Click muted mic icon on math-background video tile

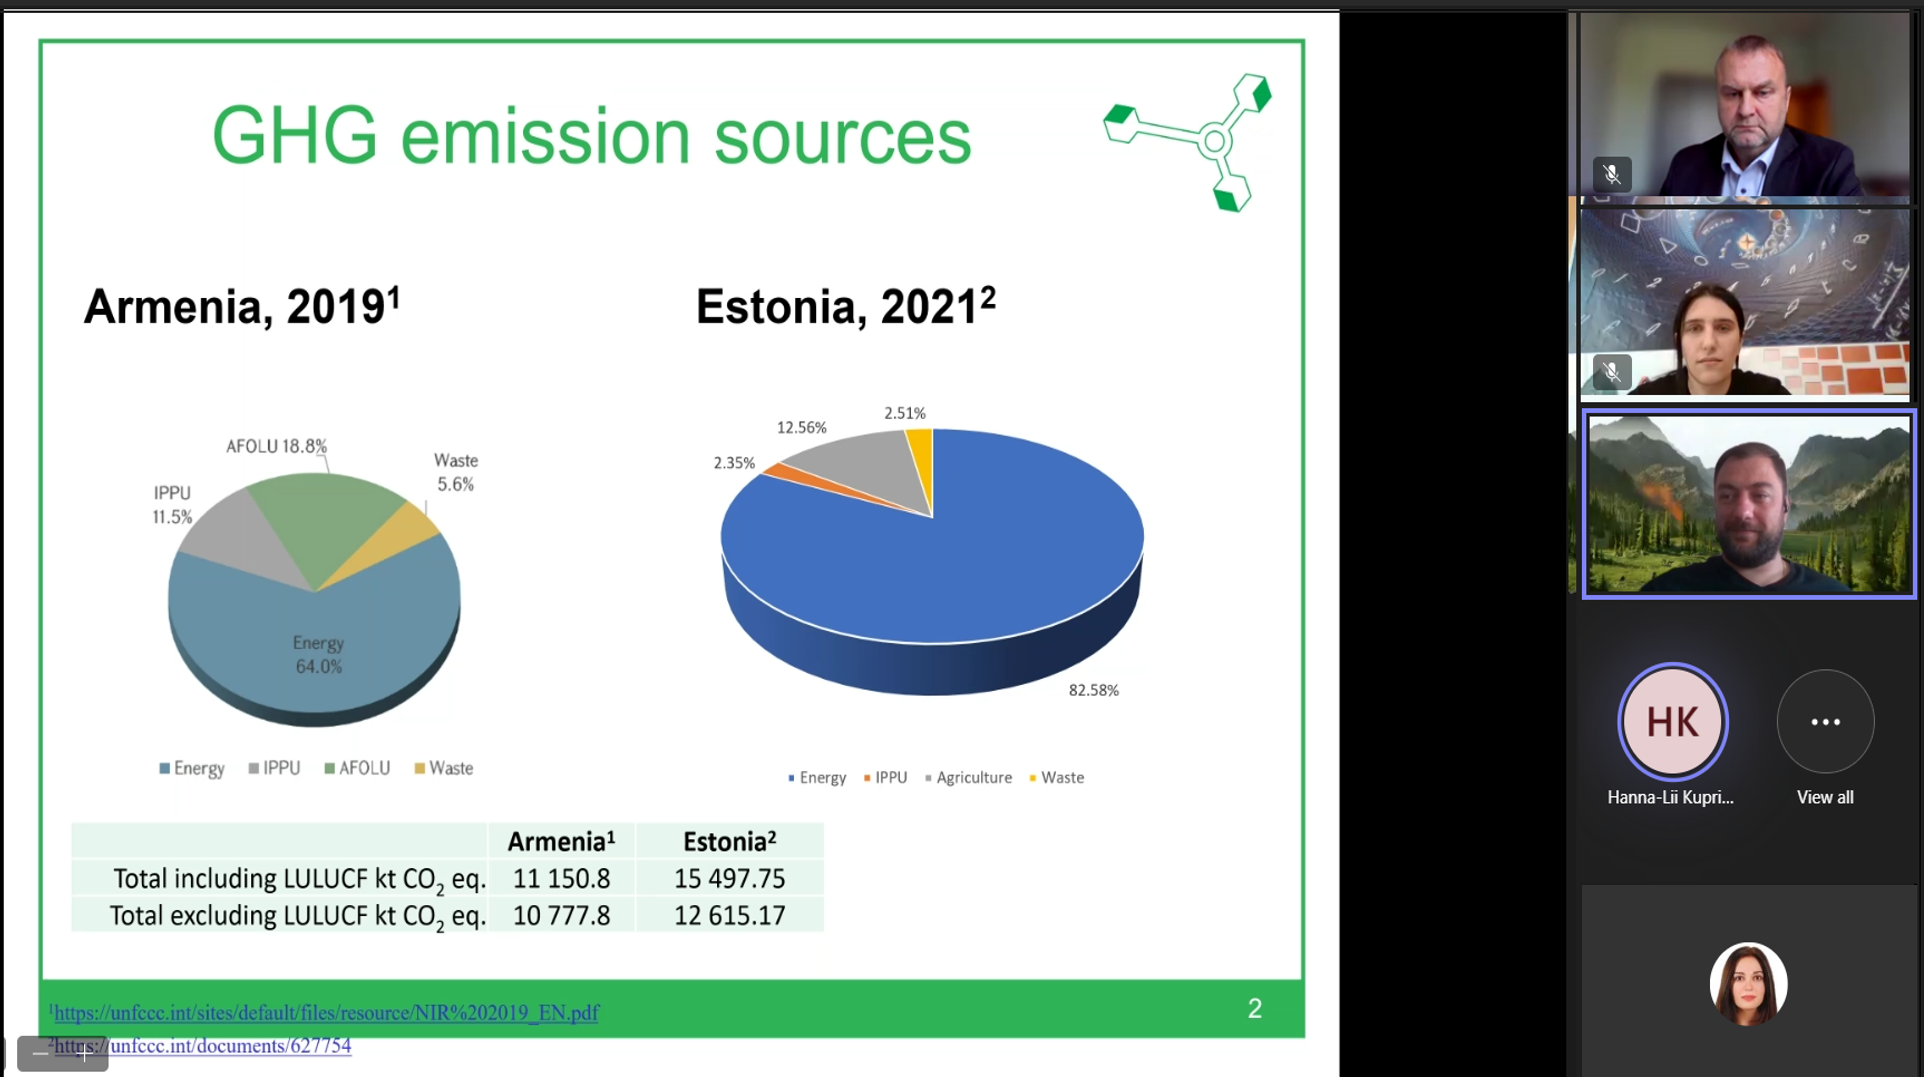click(x=1611, y=372)
